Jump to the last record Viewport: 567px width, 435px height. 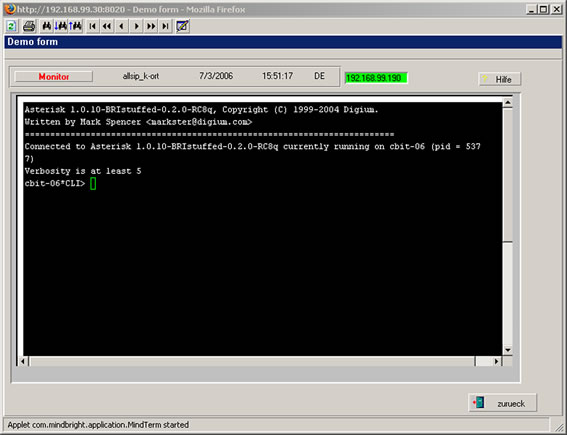tap(165, 26)
